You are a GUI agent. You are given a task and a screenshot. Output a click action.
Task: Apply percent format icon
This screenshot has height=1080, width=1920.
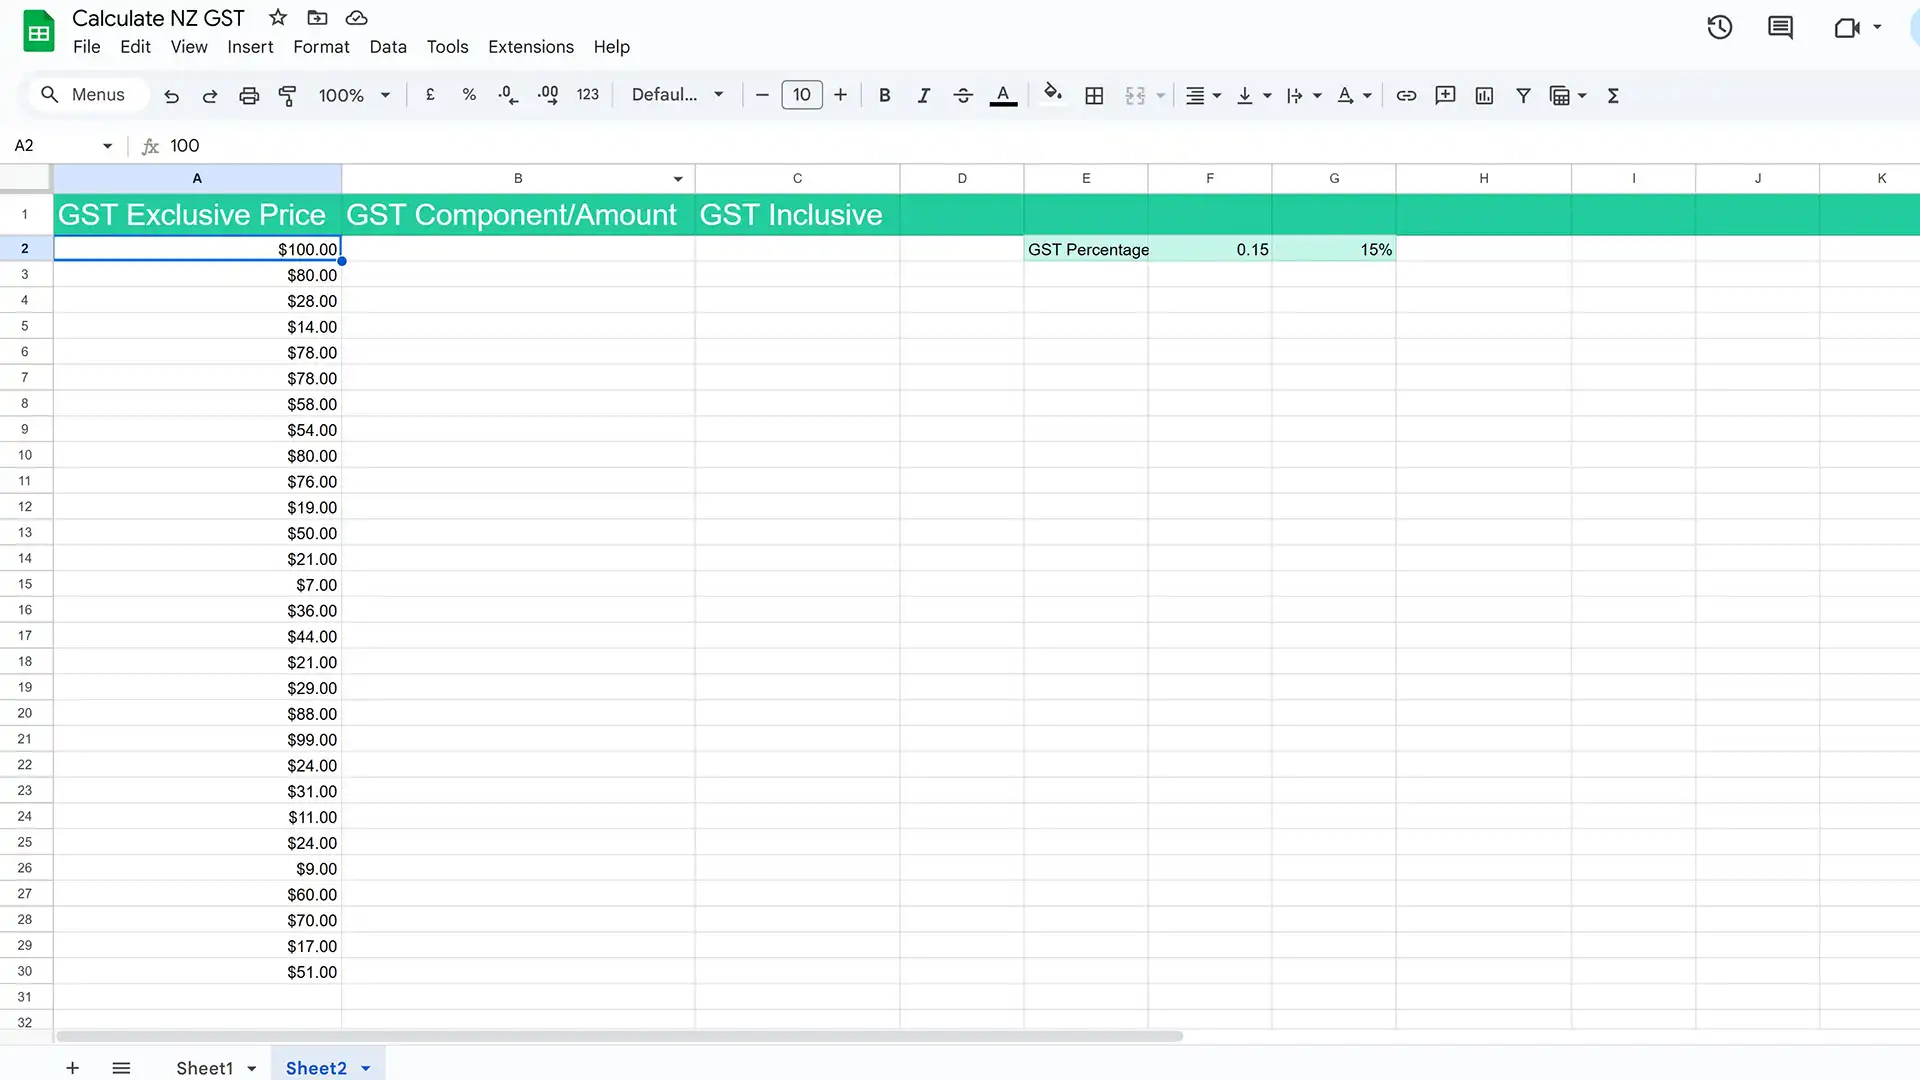469,95
